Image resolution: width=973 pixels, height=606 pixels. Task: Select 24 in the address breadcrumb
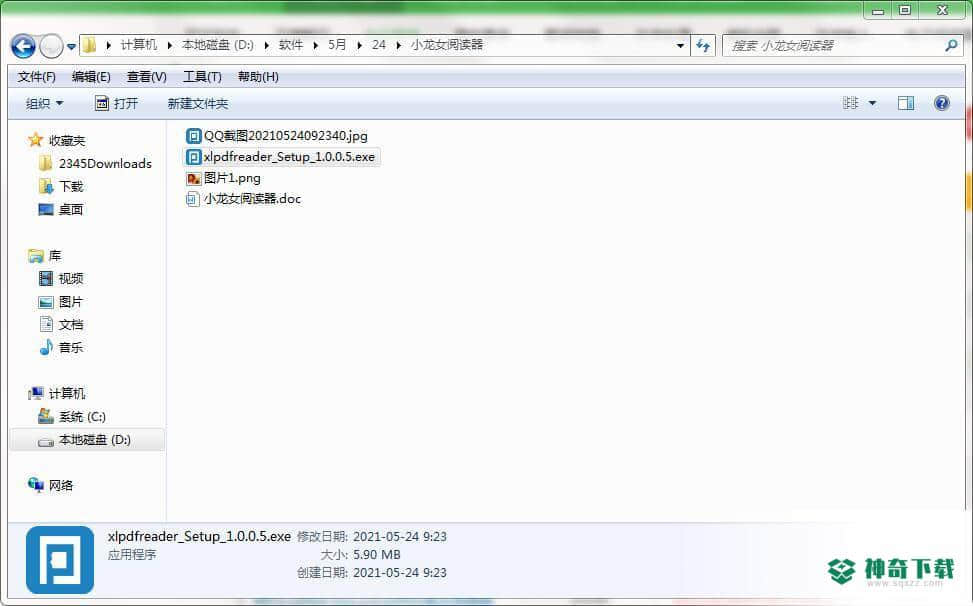point(379,45)
